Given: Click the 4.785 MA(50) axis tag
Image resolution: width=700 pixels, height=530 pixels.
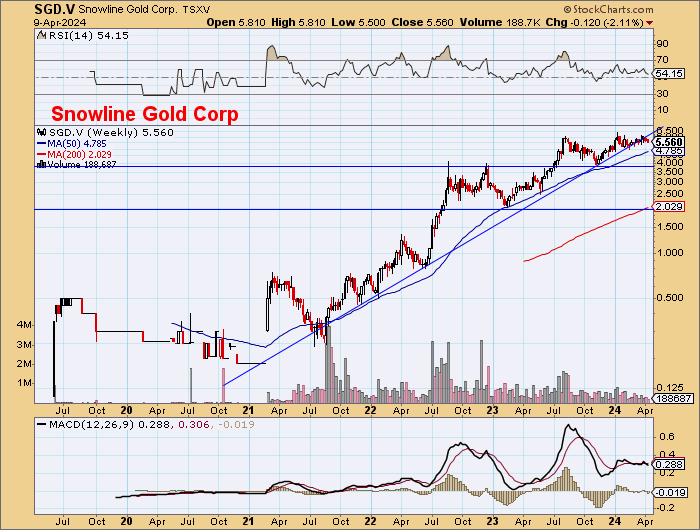Looking at the screenshot, I should coord(668,151).
